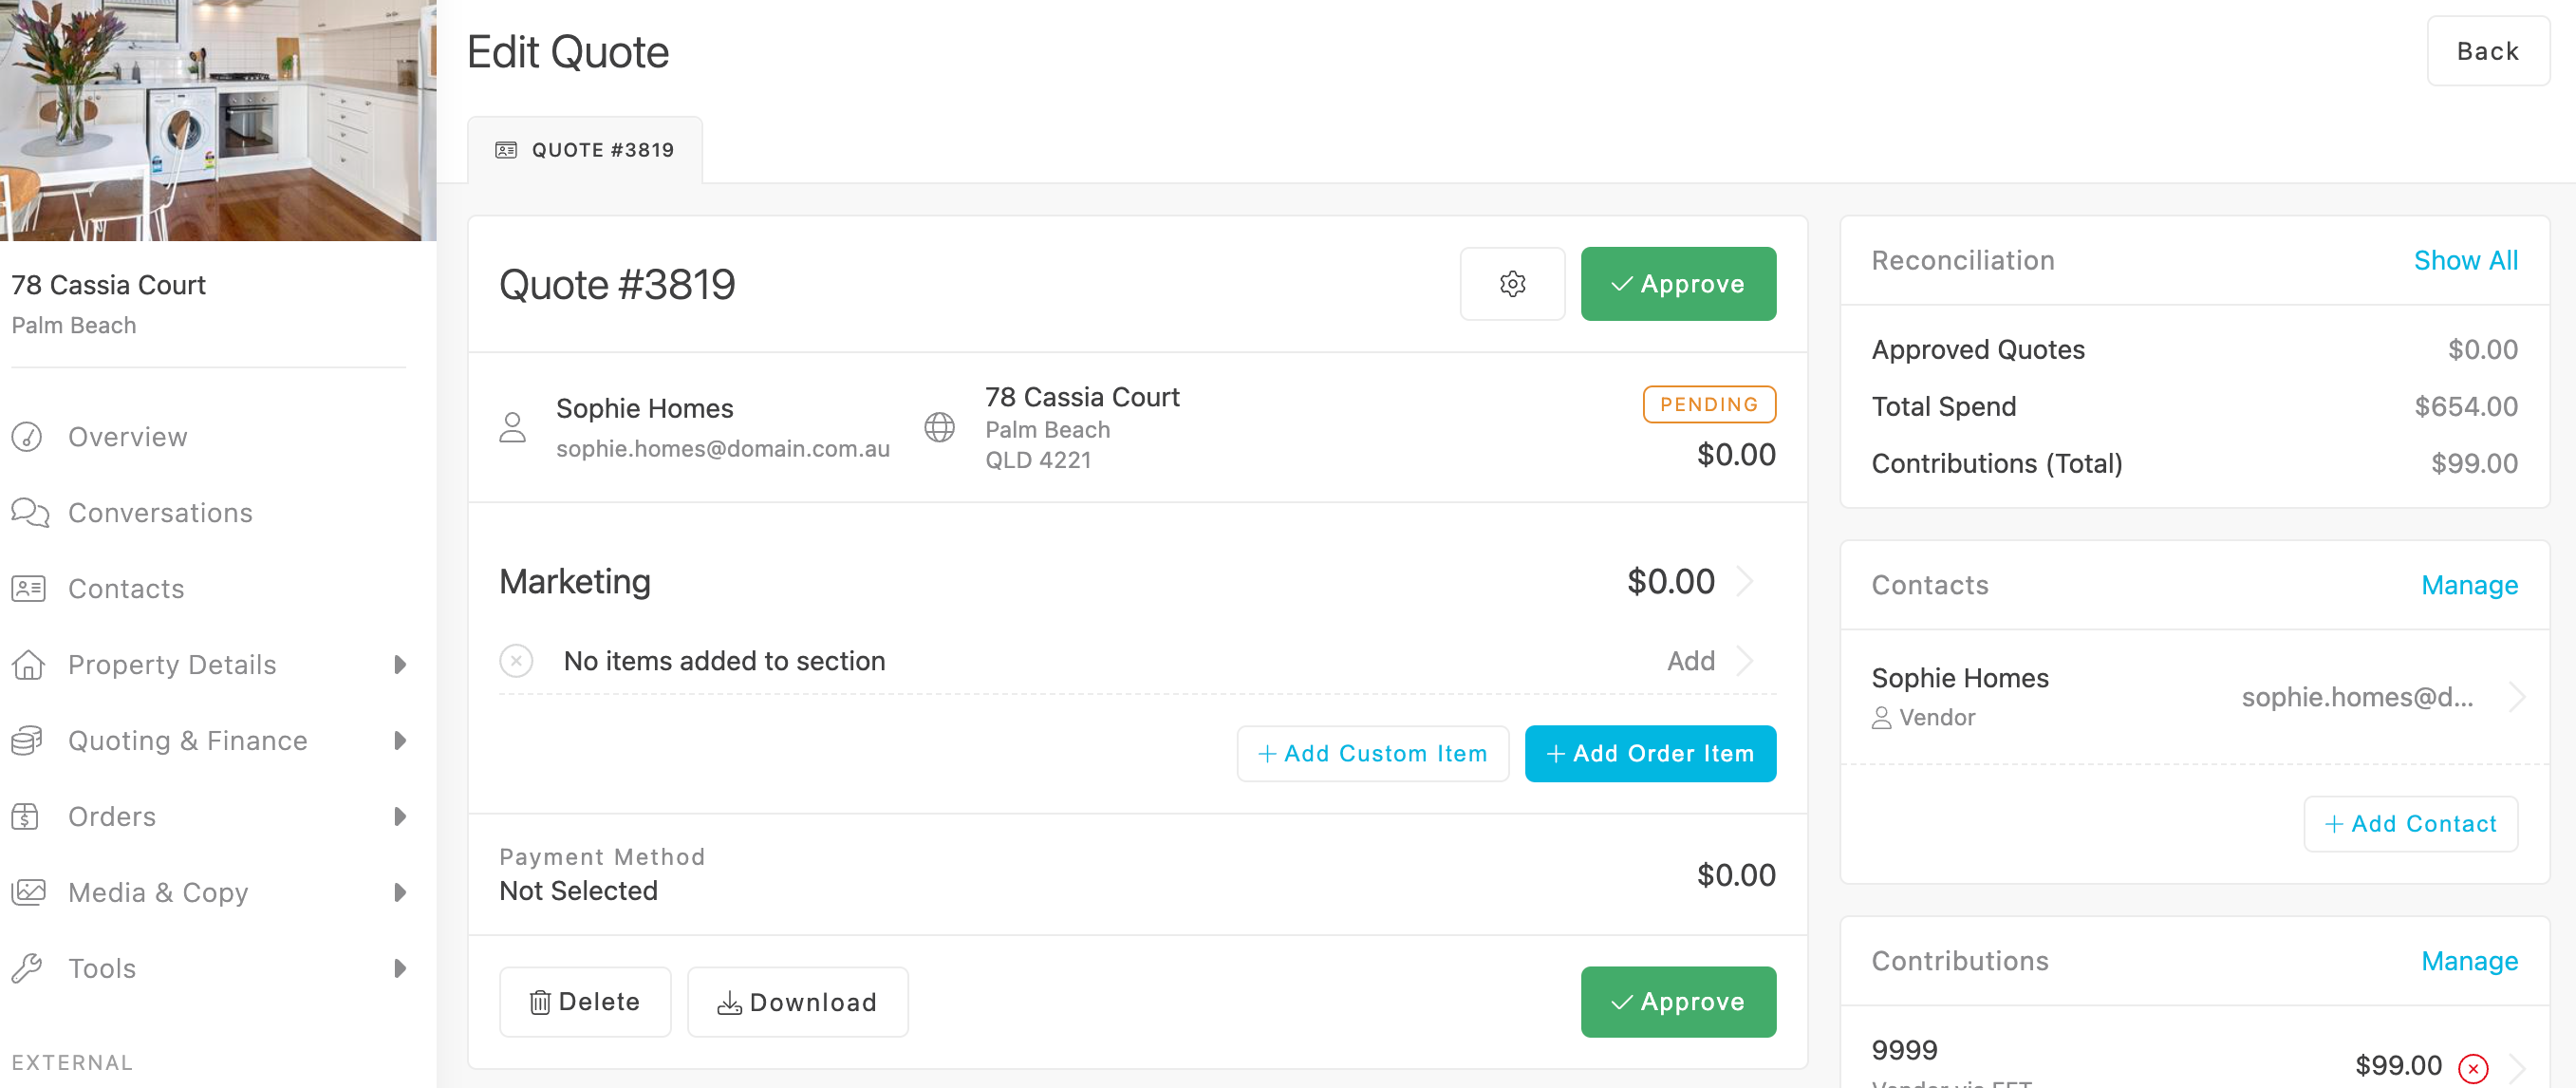Select the QUOTE #3819 tab

pyautogui.click(x=585, y=150)
